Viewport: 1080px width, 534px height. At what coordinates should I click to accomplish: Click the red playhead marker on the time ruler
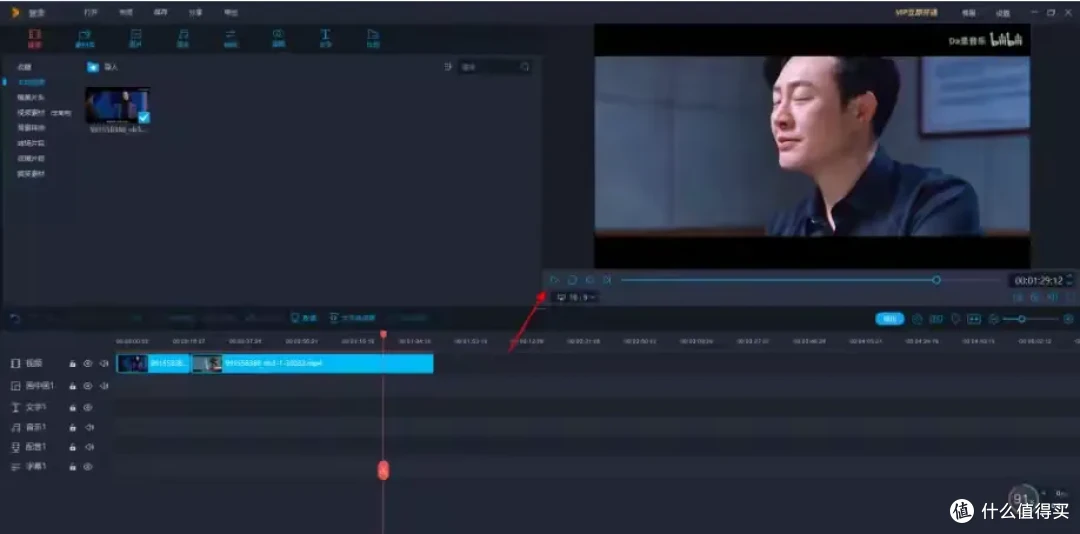383,334
